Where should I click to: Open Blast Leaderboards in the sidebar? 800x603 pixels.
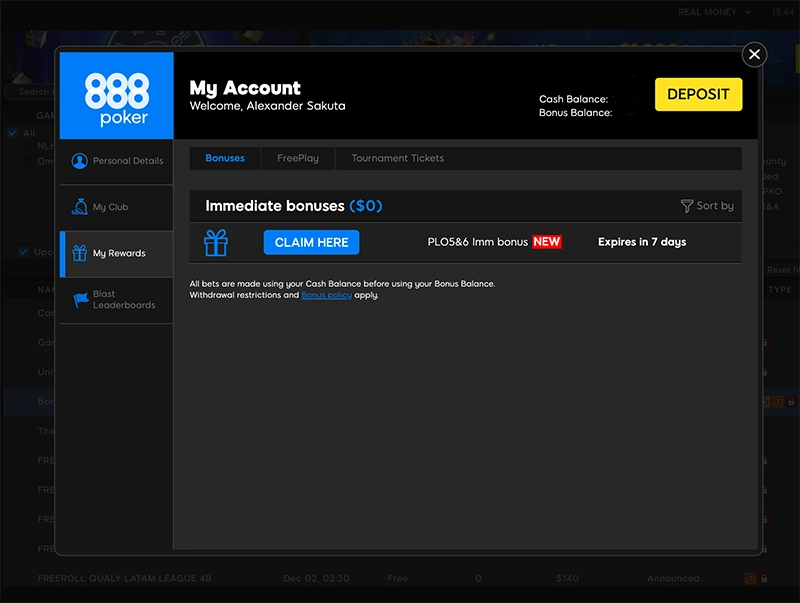click(116, 300)
